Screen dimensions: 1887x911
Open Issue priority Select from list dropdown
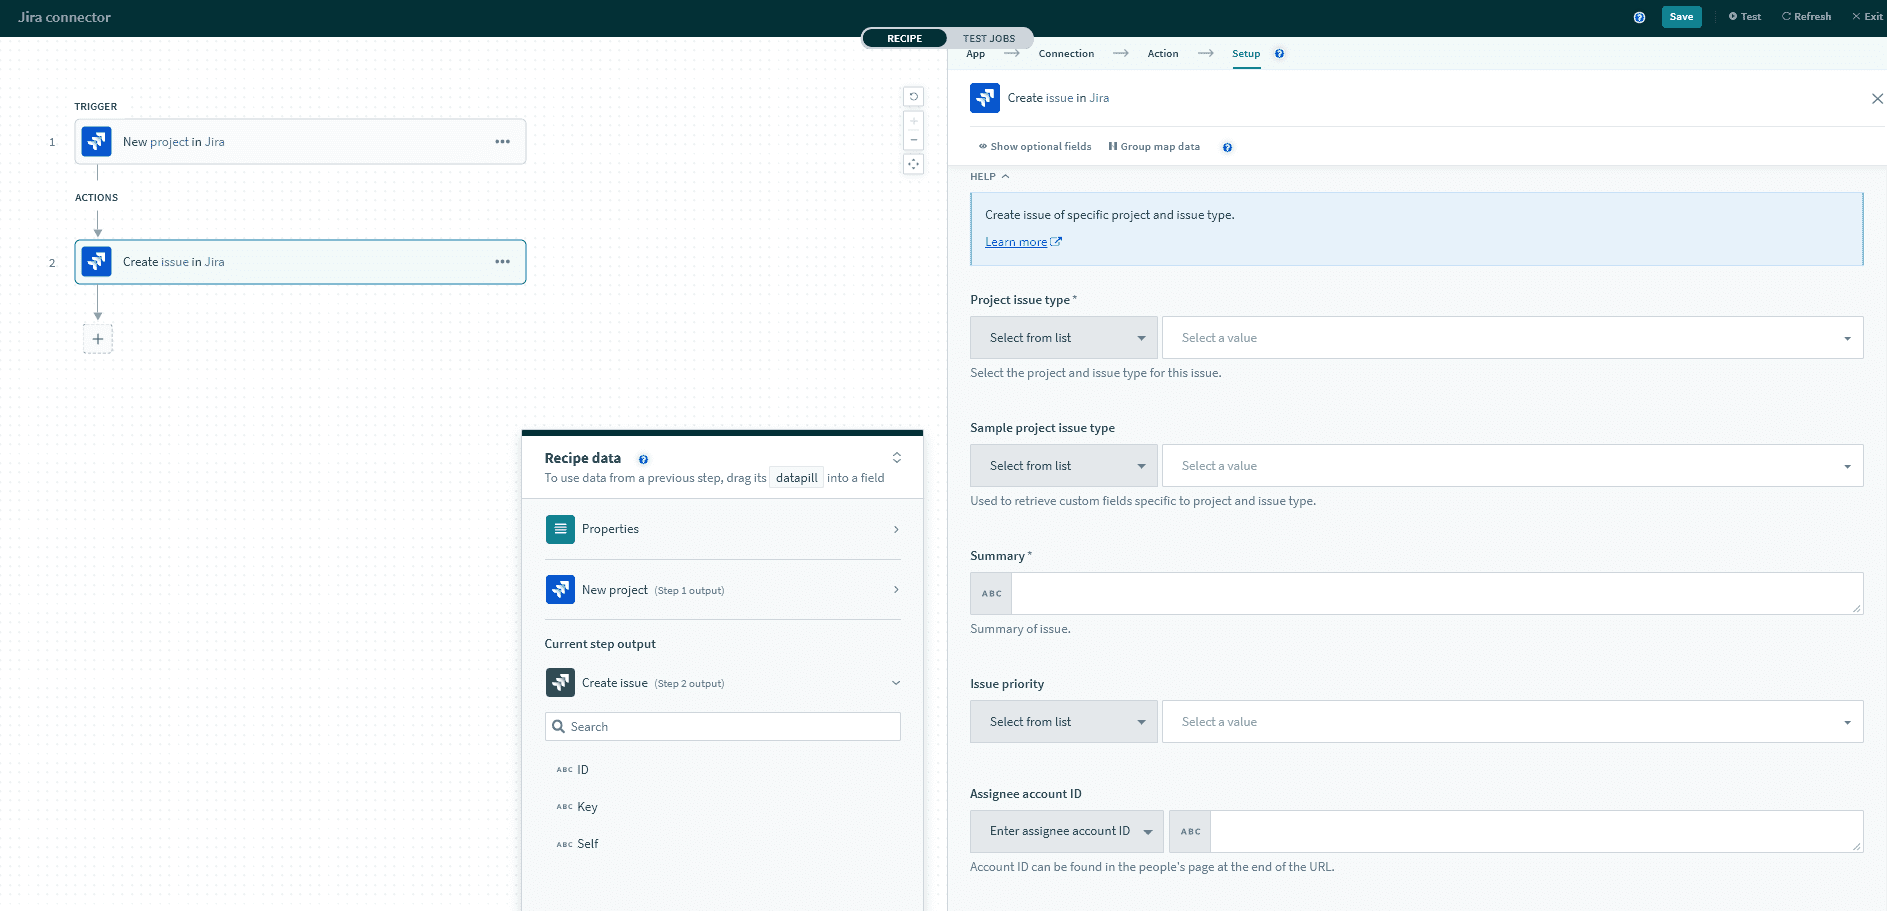1063,722
